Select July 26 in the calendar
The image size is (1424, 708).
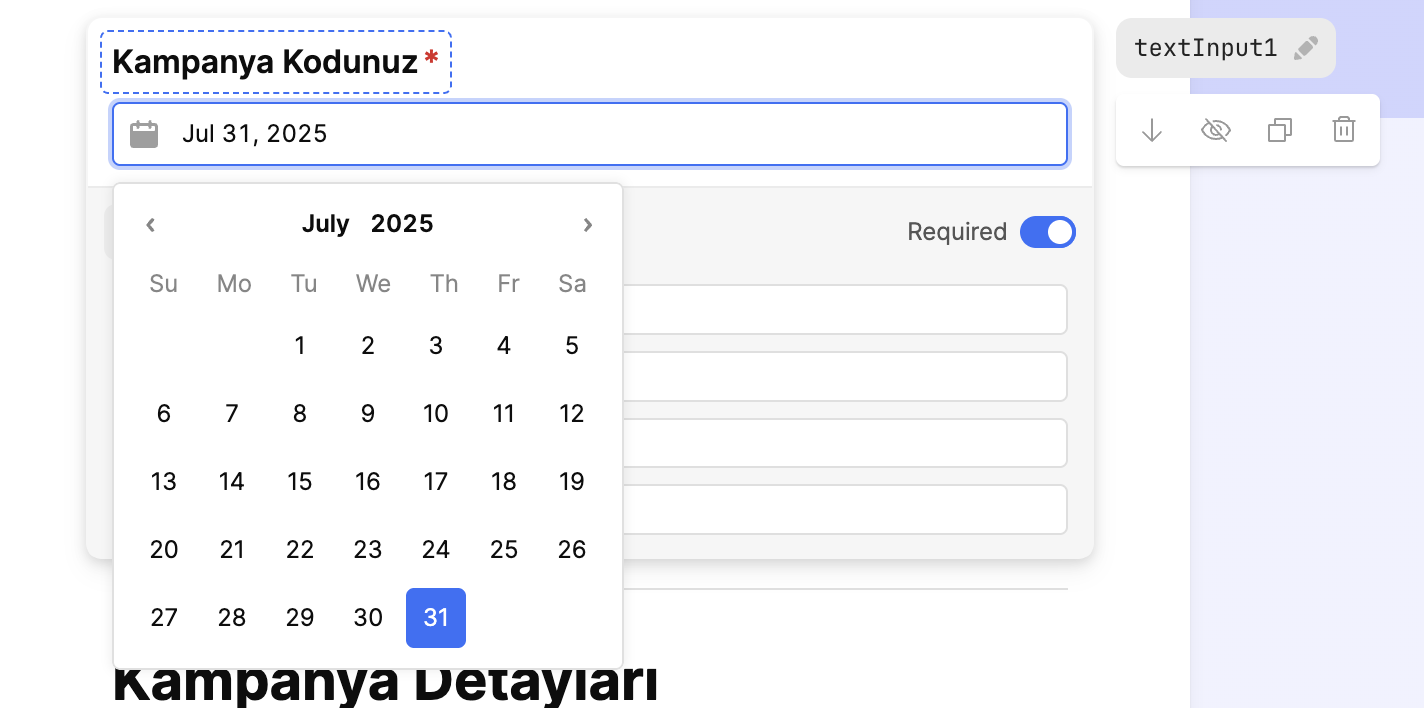[572, 550]
